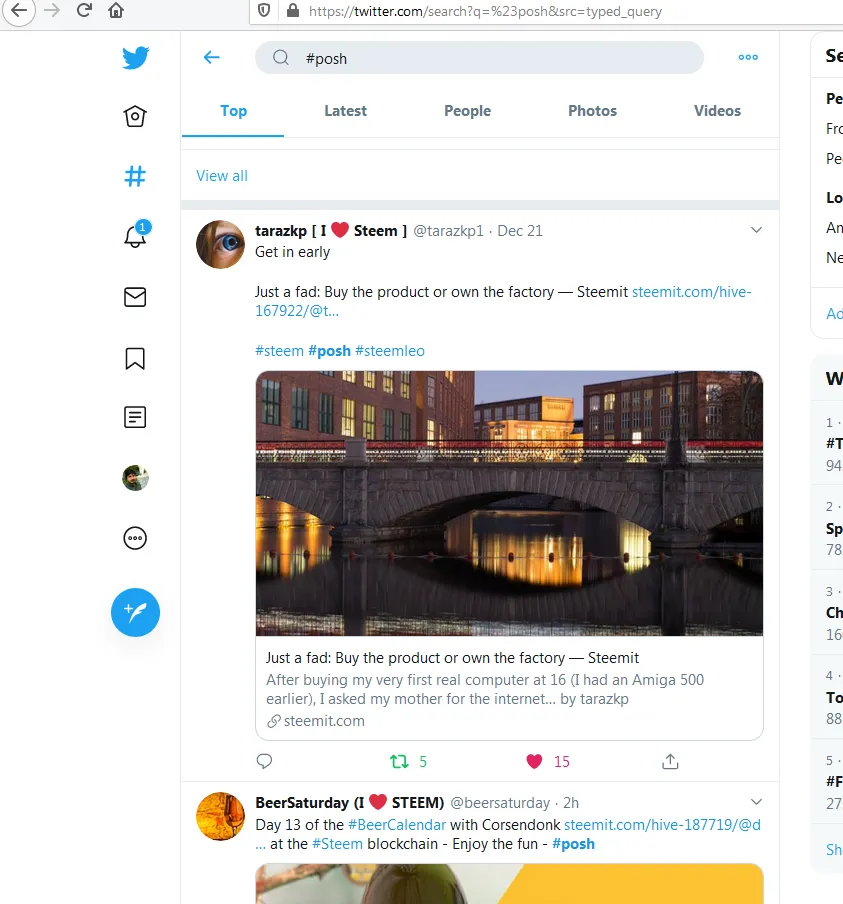Open Bookmarks icon in sidebar
843x904 pixels.
[x=135, y=358]
